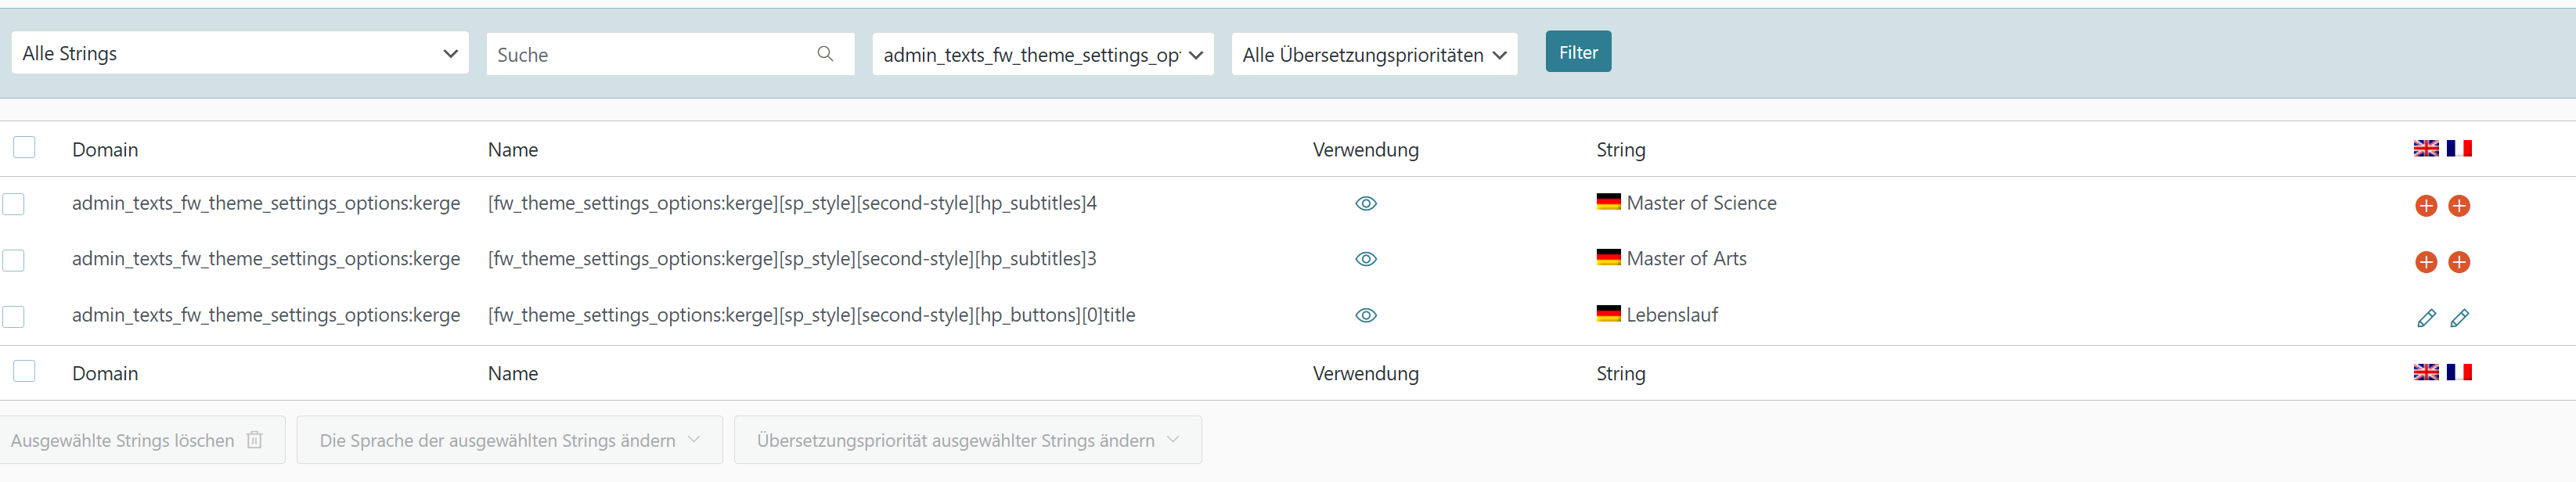Select the Master of Science row checkbox

click(13, 204)
